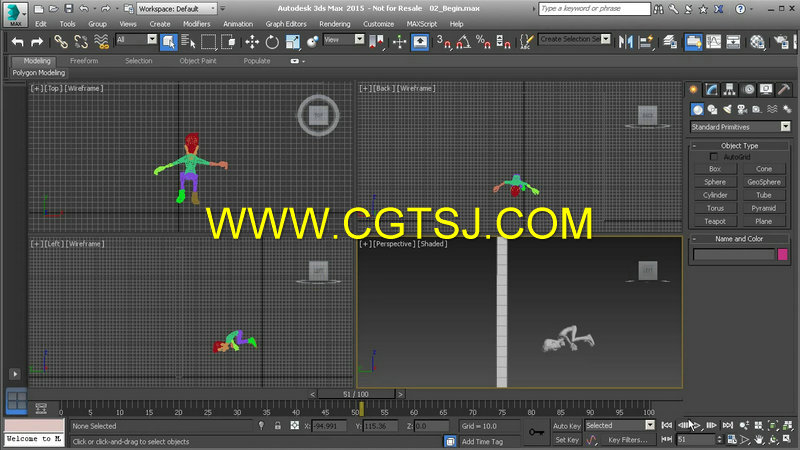Select the Select and Link tool
The height and width of the screenshot is (450, 800).
click(61, 42)
